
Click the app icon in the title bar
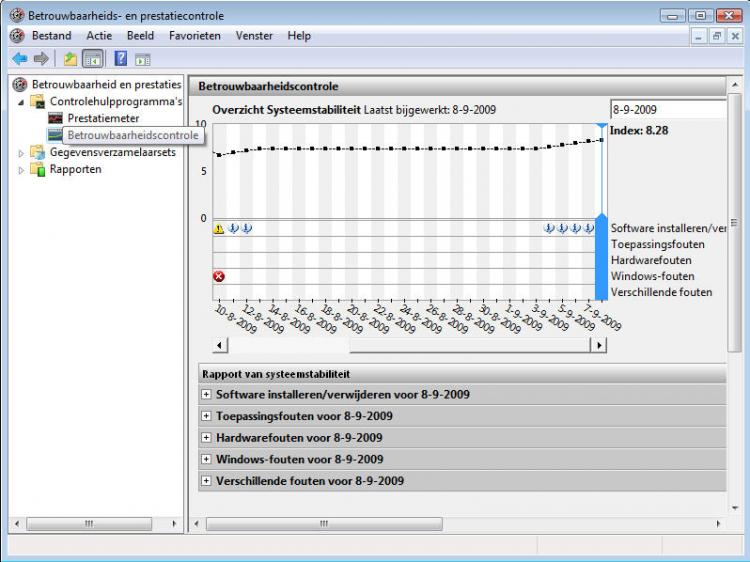(x=17, y=15)
